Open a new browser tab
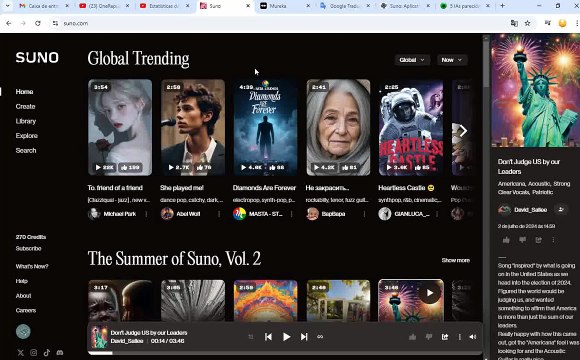 point(502,6)
